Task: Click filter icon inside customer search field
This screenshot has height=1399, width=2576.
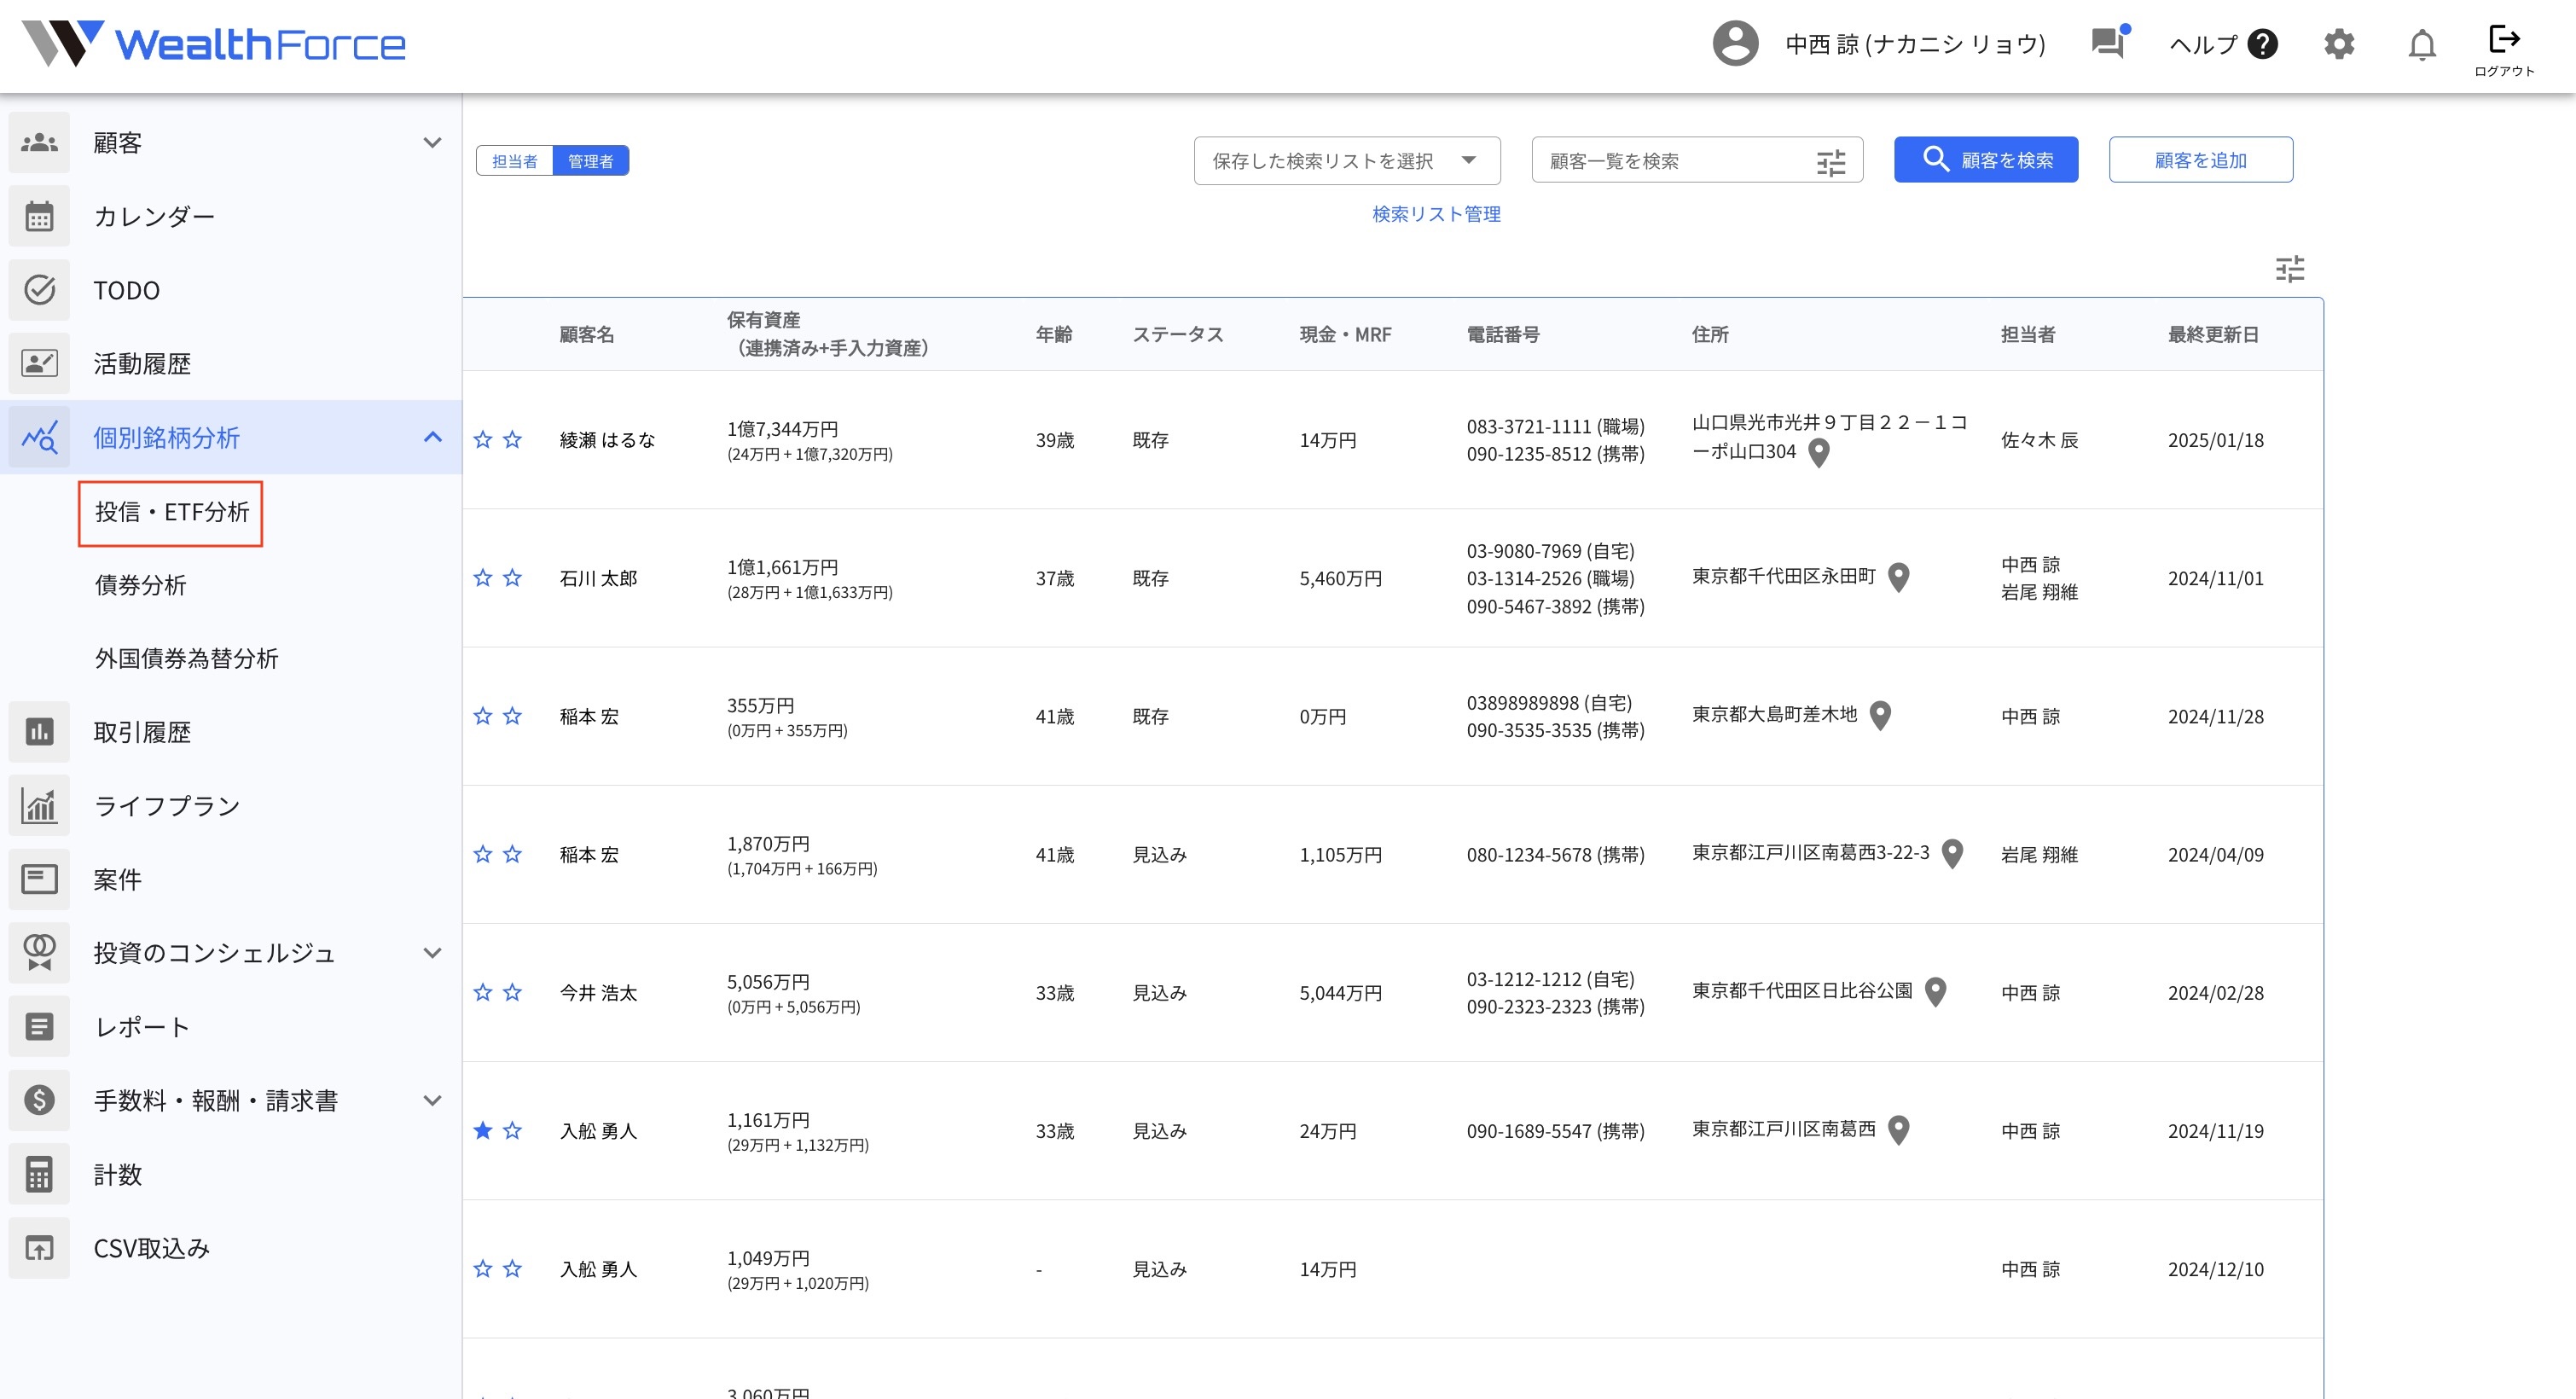Action: (x=1831, y=162)
